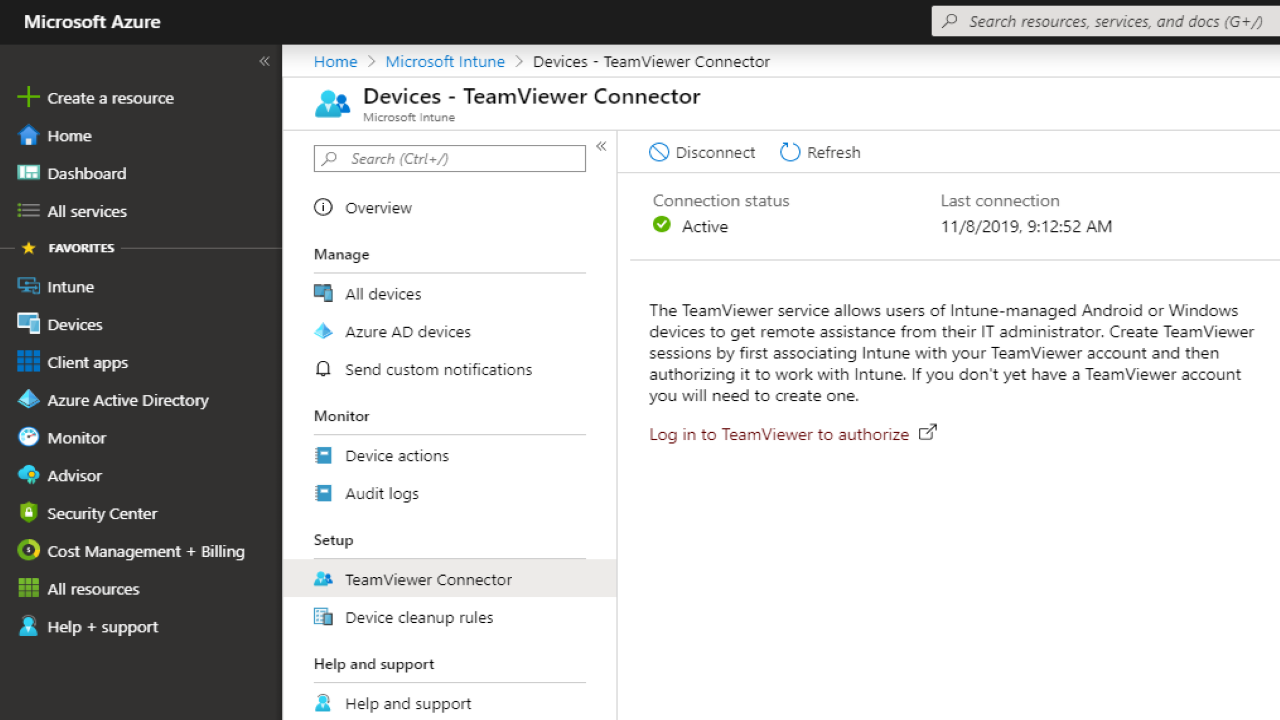Screen dimensions: 1280x720
Task: Click the Home house icon in sidebar
Action: 28,136
